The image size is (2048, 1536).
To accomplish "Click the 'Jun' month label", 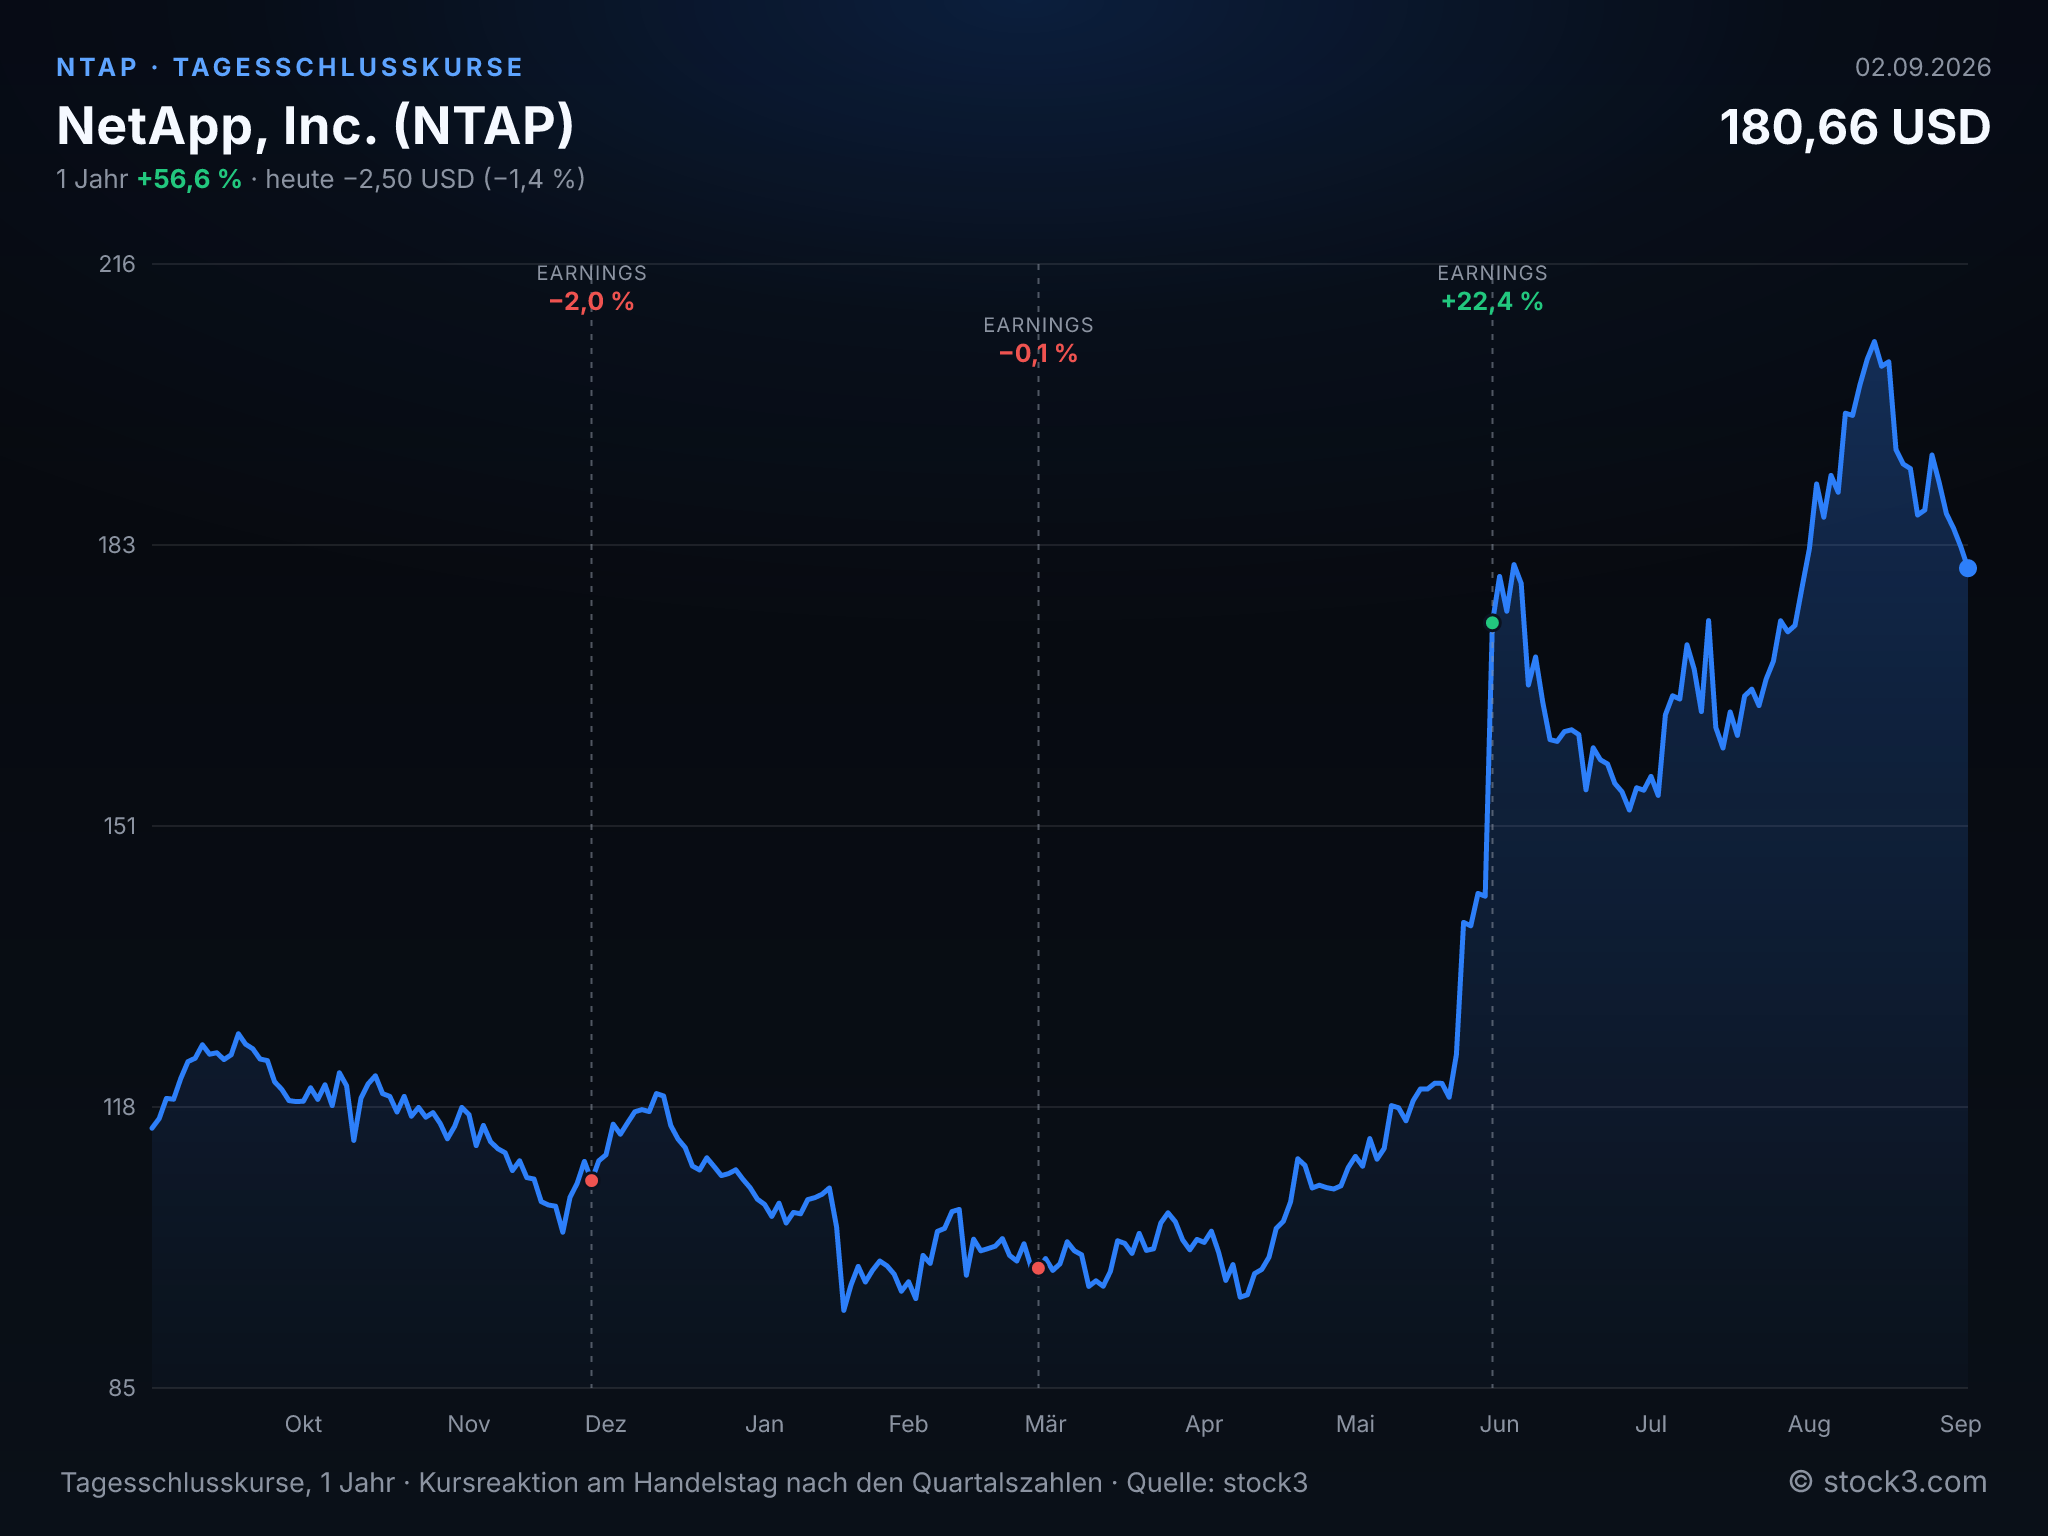I will pyautogui.click(x=1499, y=1424).
